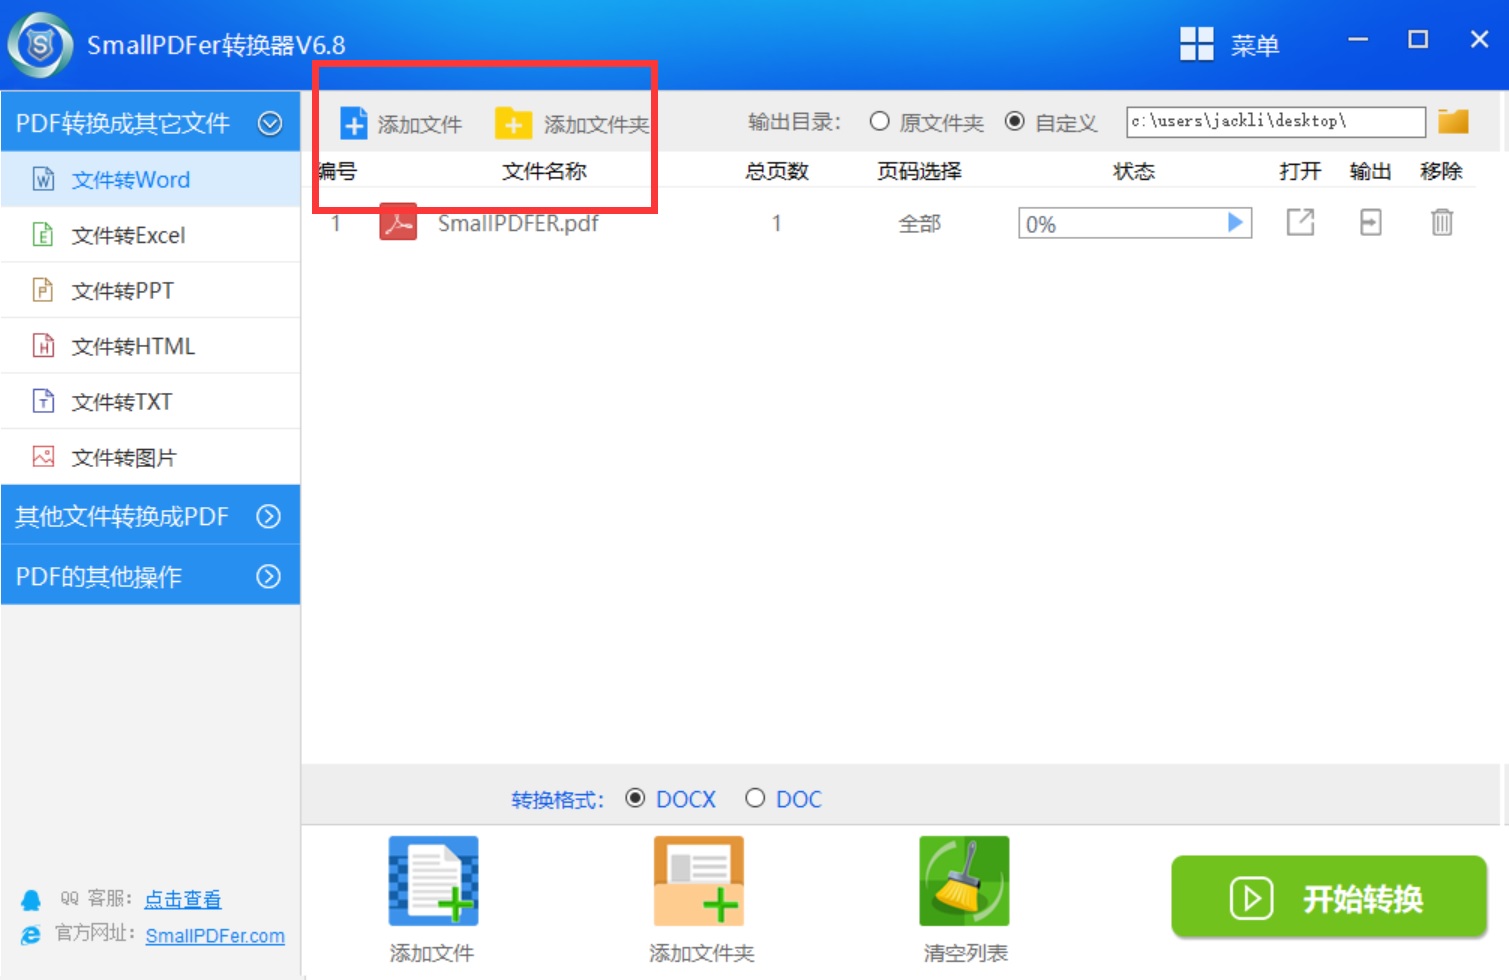Select 文件转Excel in sidebar

coord(150,235)
